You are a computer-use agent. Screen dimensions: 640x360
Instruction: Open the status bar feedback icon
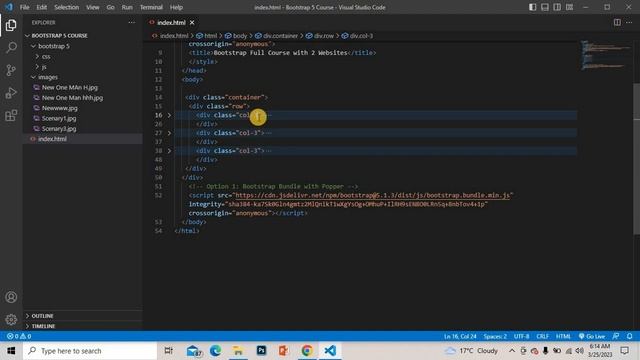pos(616,336)
